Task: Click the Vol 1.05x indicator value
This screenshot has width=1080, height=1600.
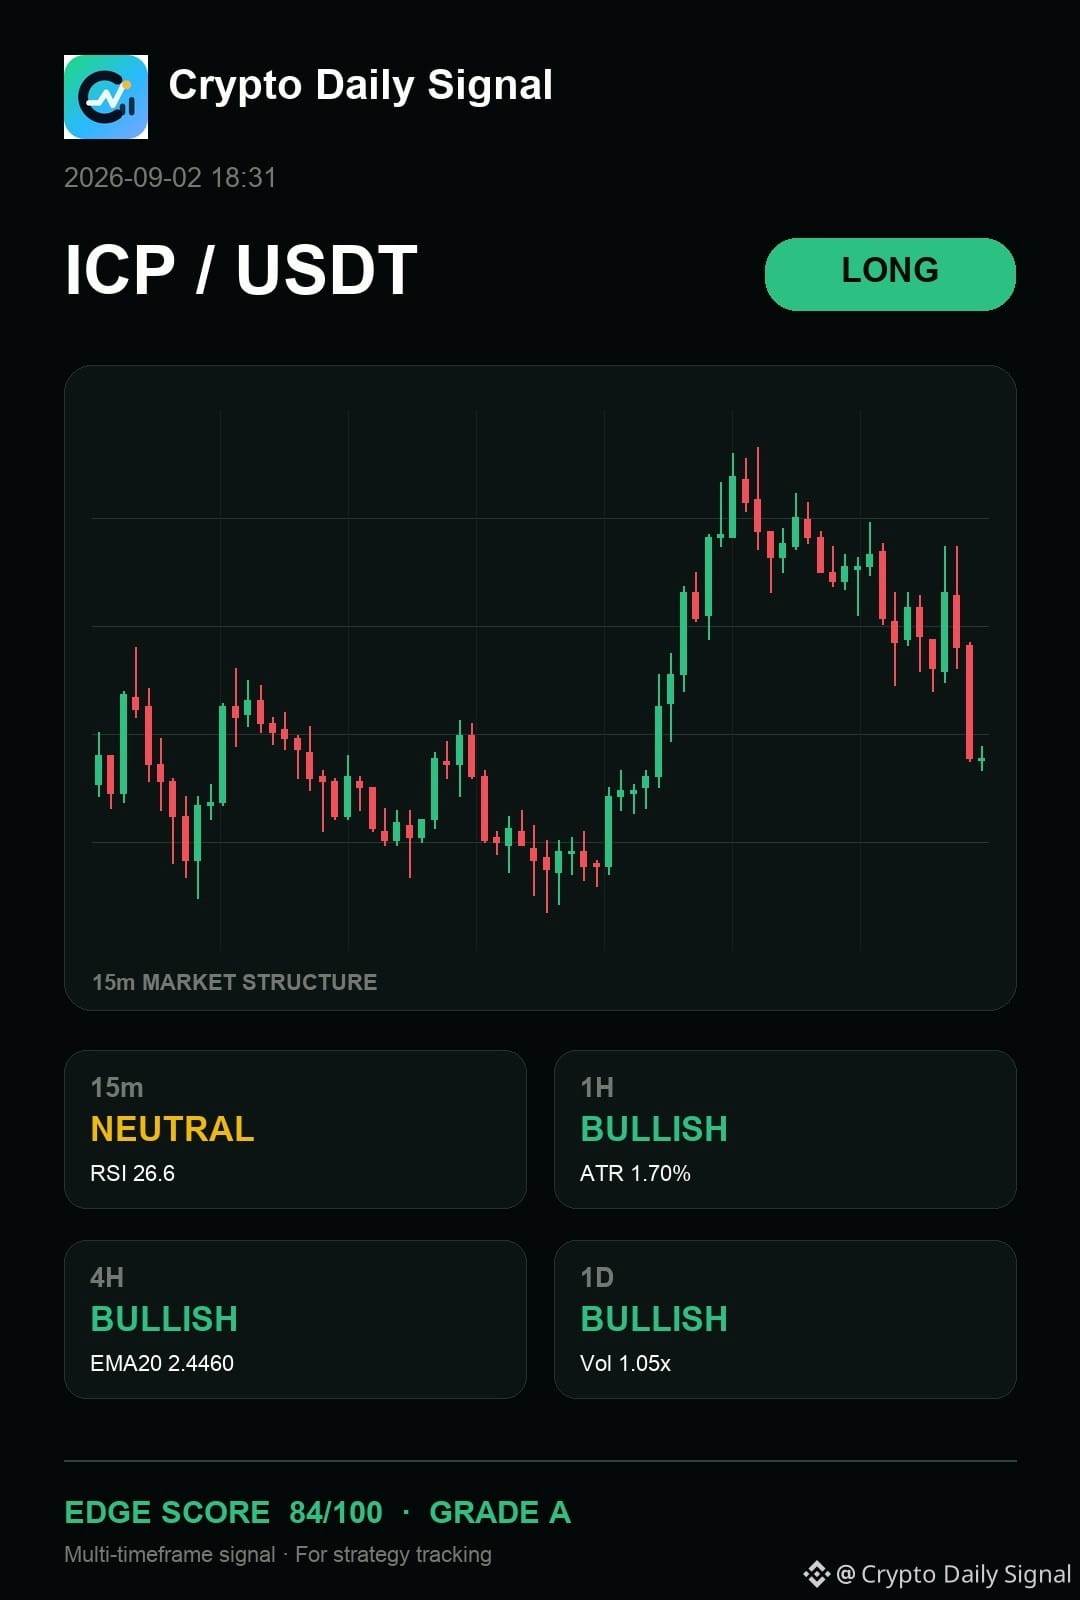Action: point(625,1363)
